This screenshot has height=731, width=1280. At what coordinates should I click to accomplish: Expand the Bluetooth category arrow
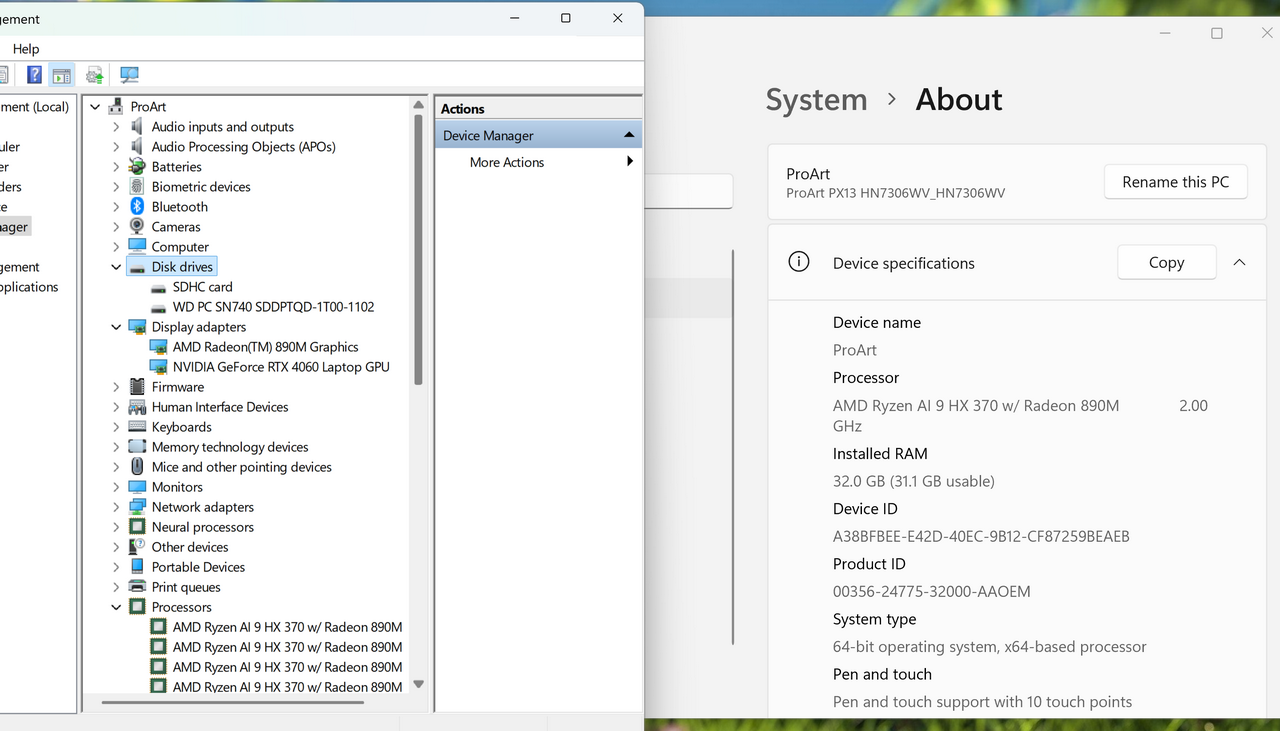(116, 207)
